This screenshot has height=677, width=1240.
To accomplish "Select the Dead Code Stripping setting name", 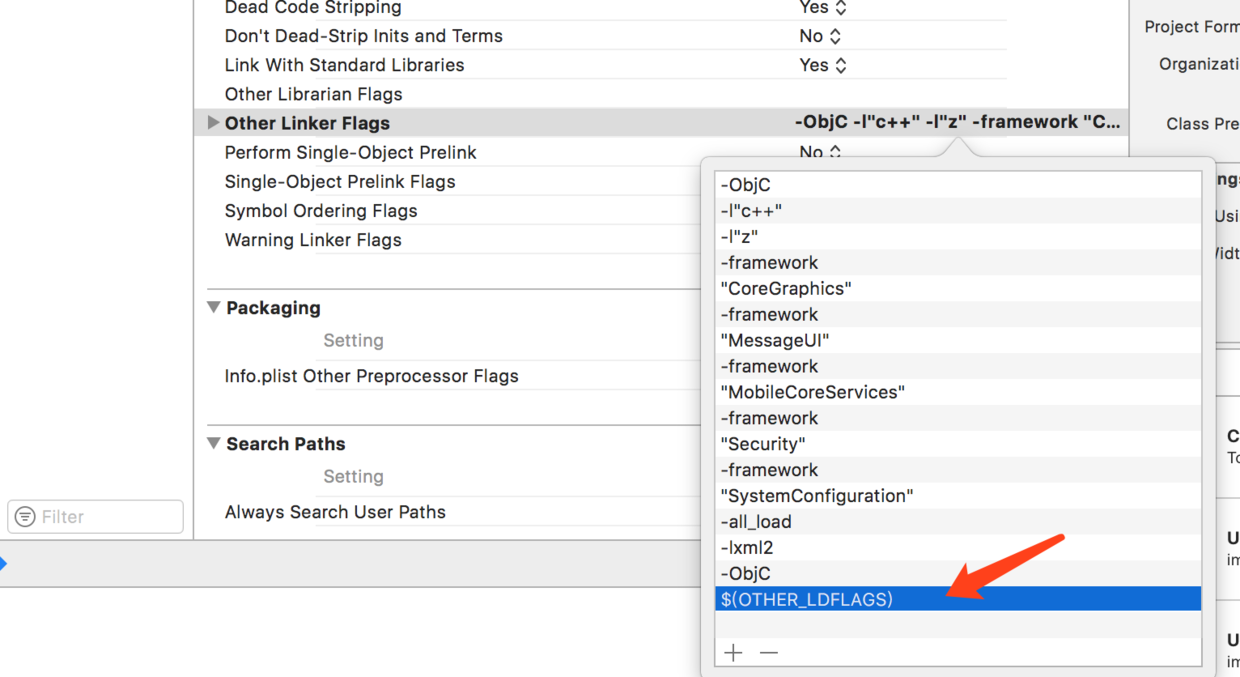I will point(313,8).
